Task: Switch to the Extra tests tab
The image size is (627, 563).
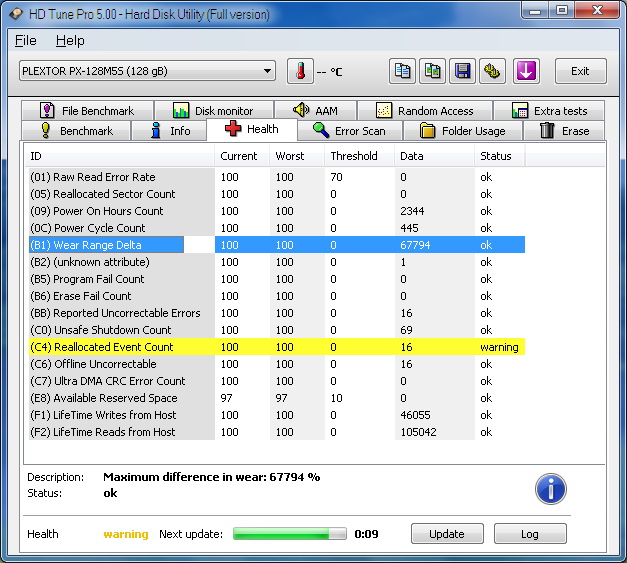Action: 549,110
